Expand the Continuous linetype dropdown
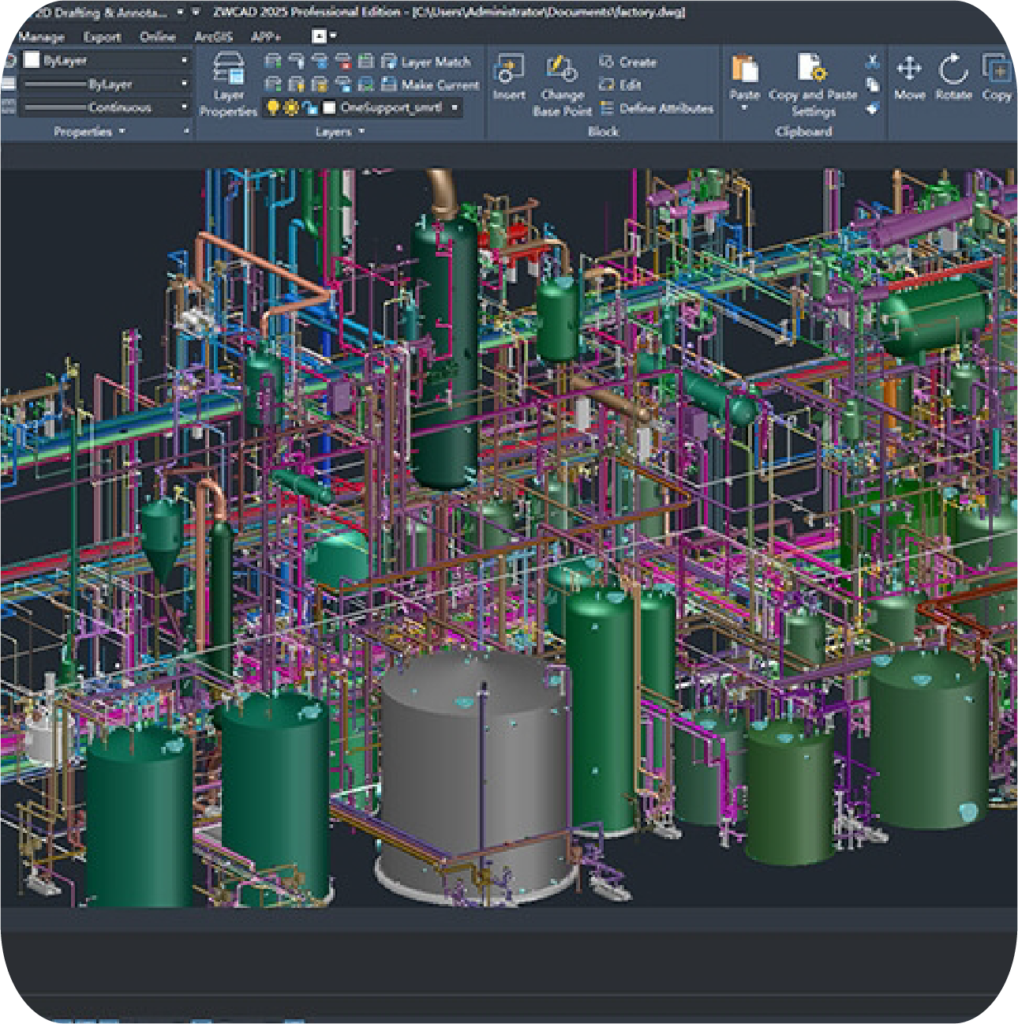This screenshot has height=1024, width=1018. [x=184, y=108]
